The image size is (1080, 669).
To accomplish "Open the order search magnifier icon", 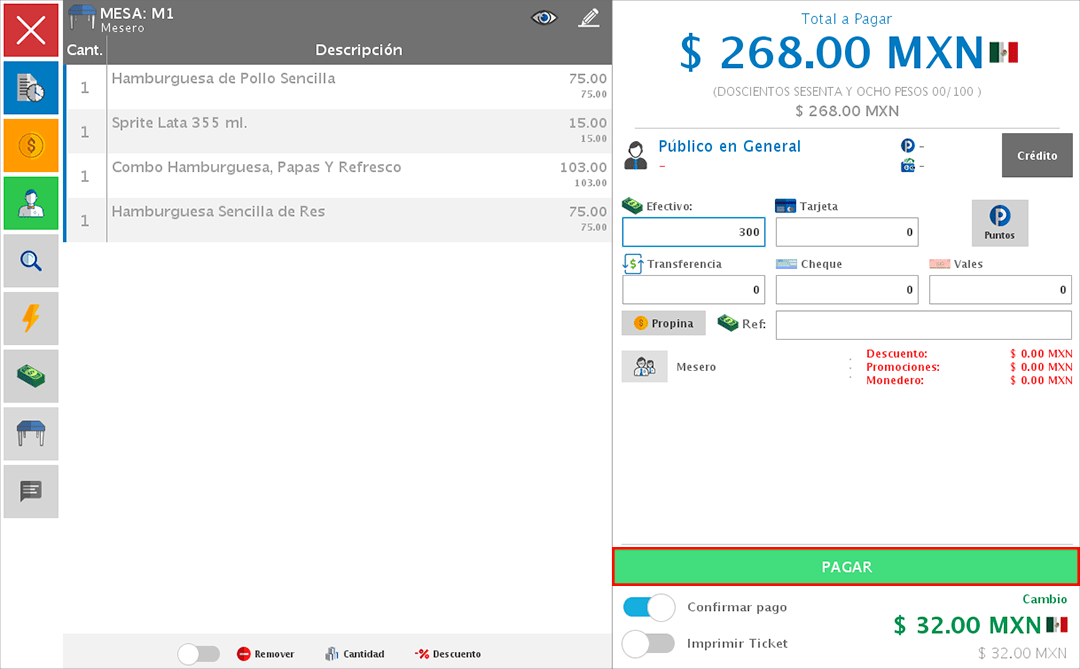I will coord(30,261).
